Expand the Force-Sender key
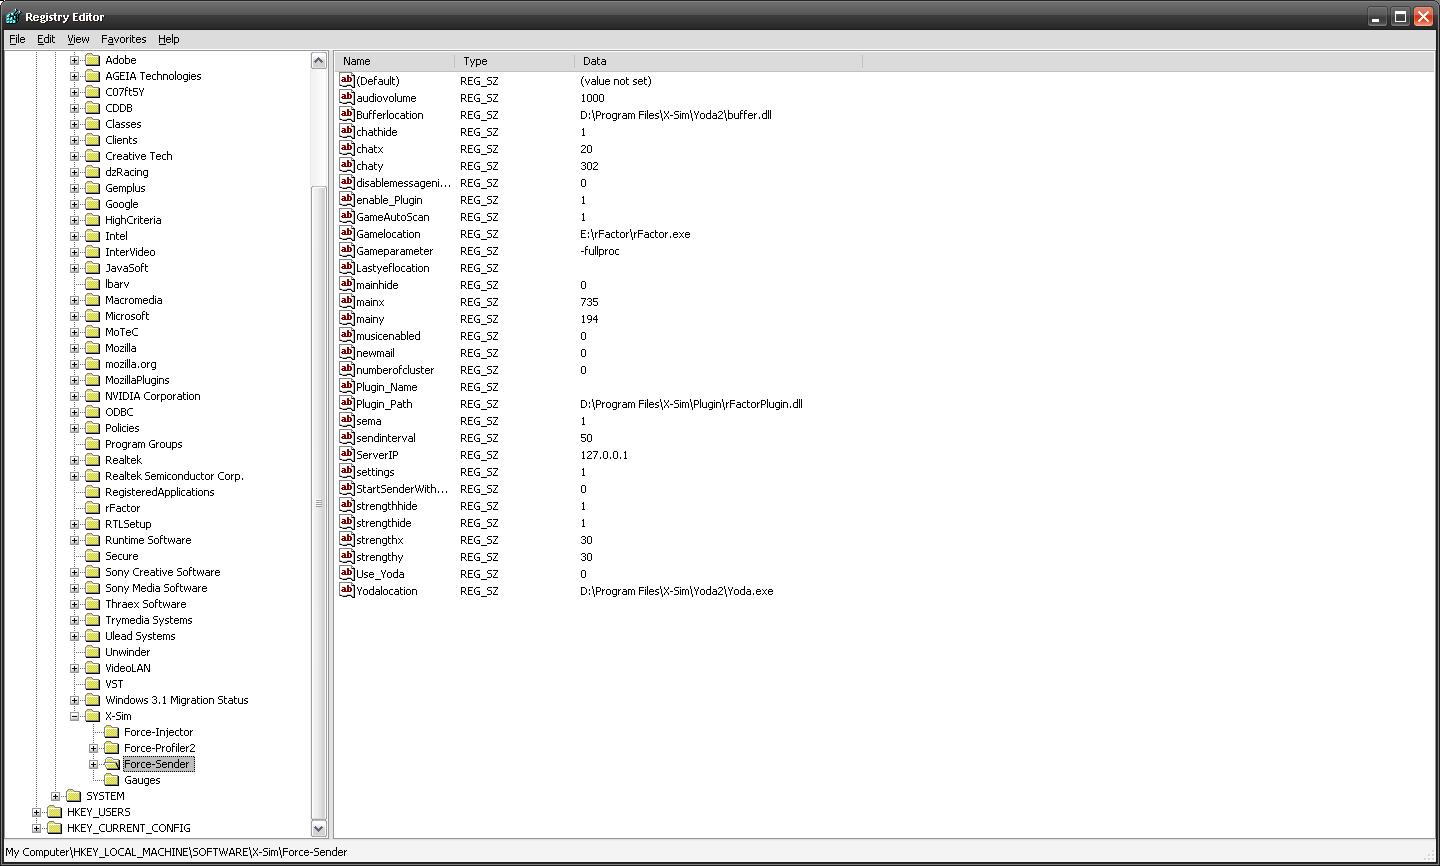Viewport: 1440px width, 866px height. coord(93,764)
